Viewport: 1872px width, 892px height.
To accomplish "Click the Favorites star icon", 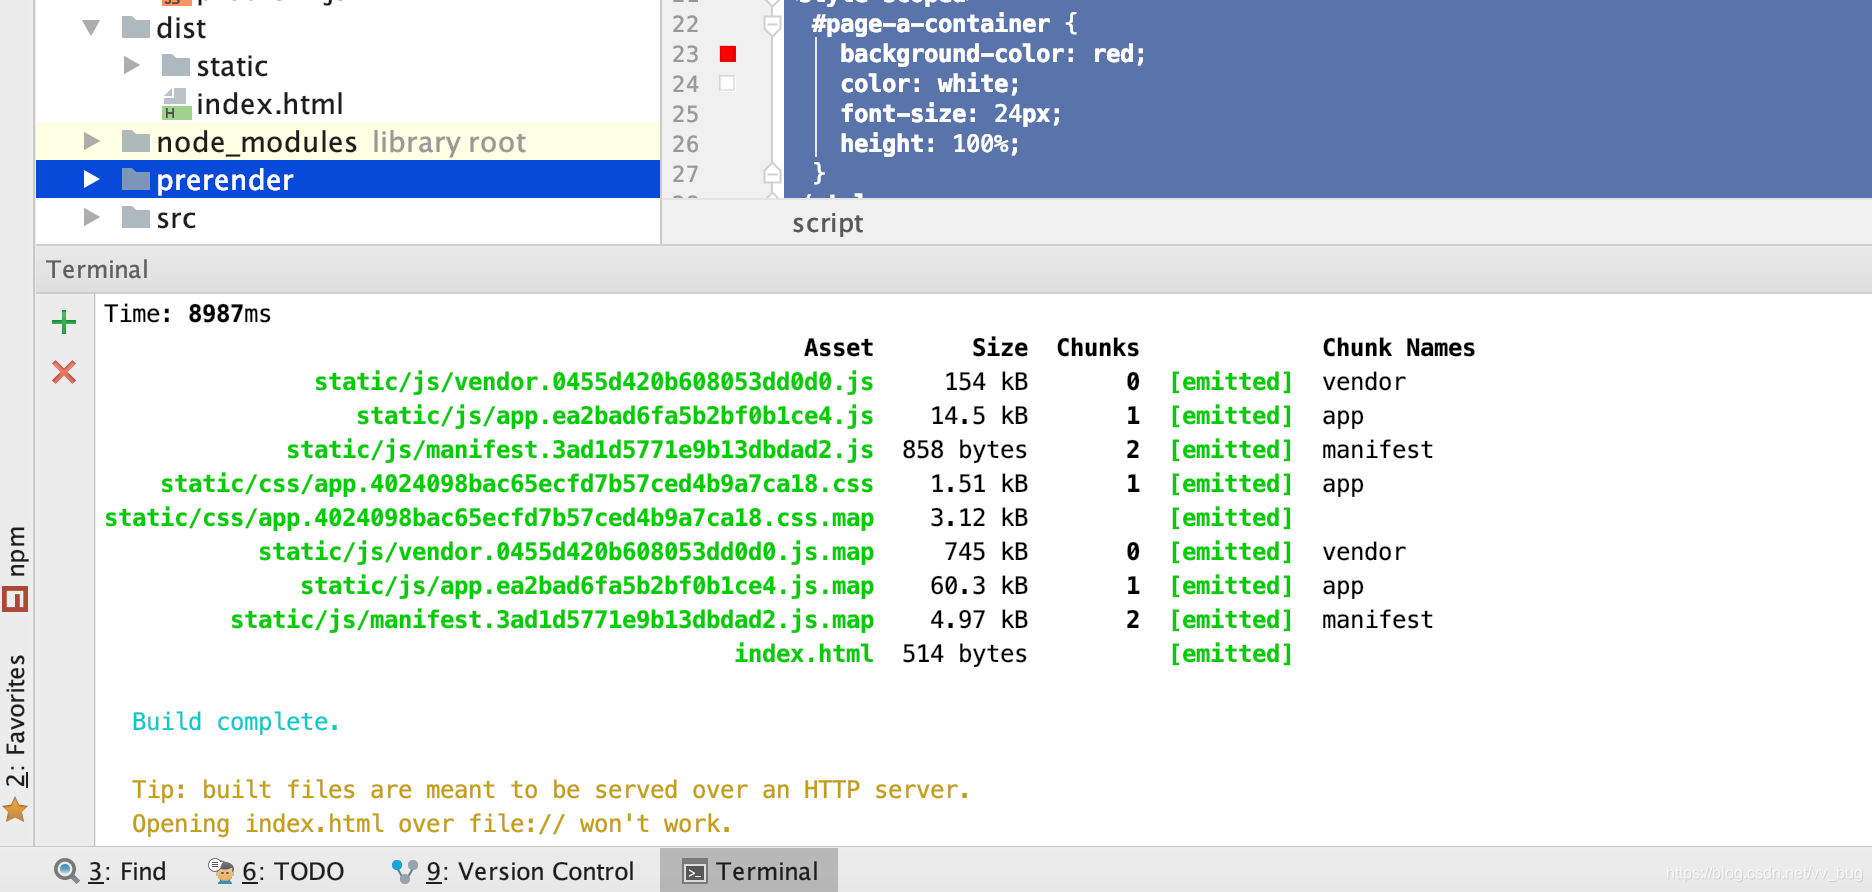I will coord(15,809).
